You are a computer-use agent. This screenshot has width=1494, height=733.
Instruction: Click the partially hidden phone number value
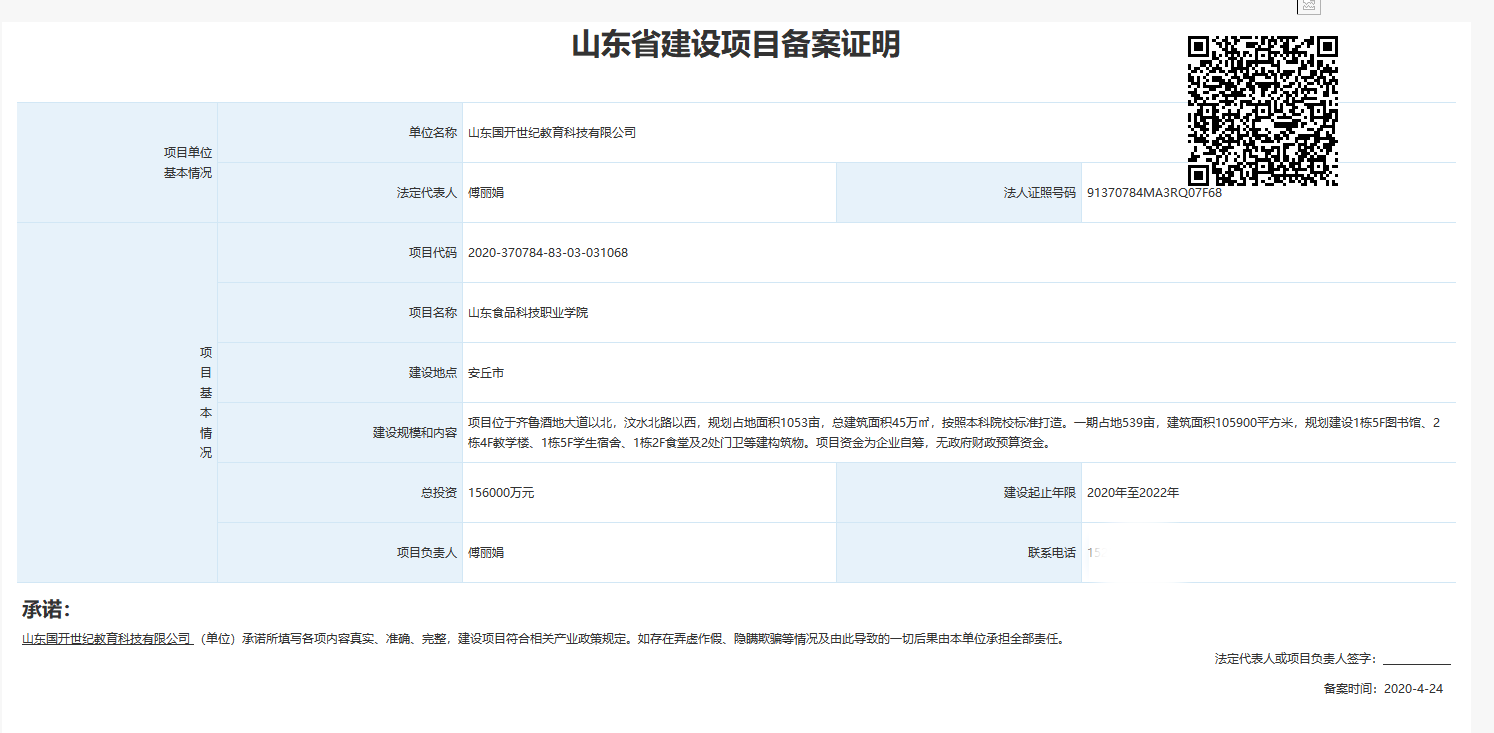point(1095,553)
